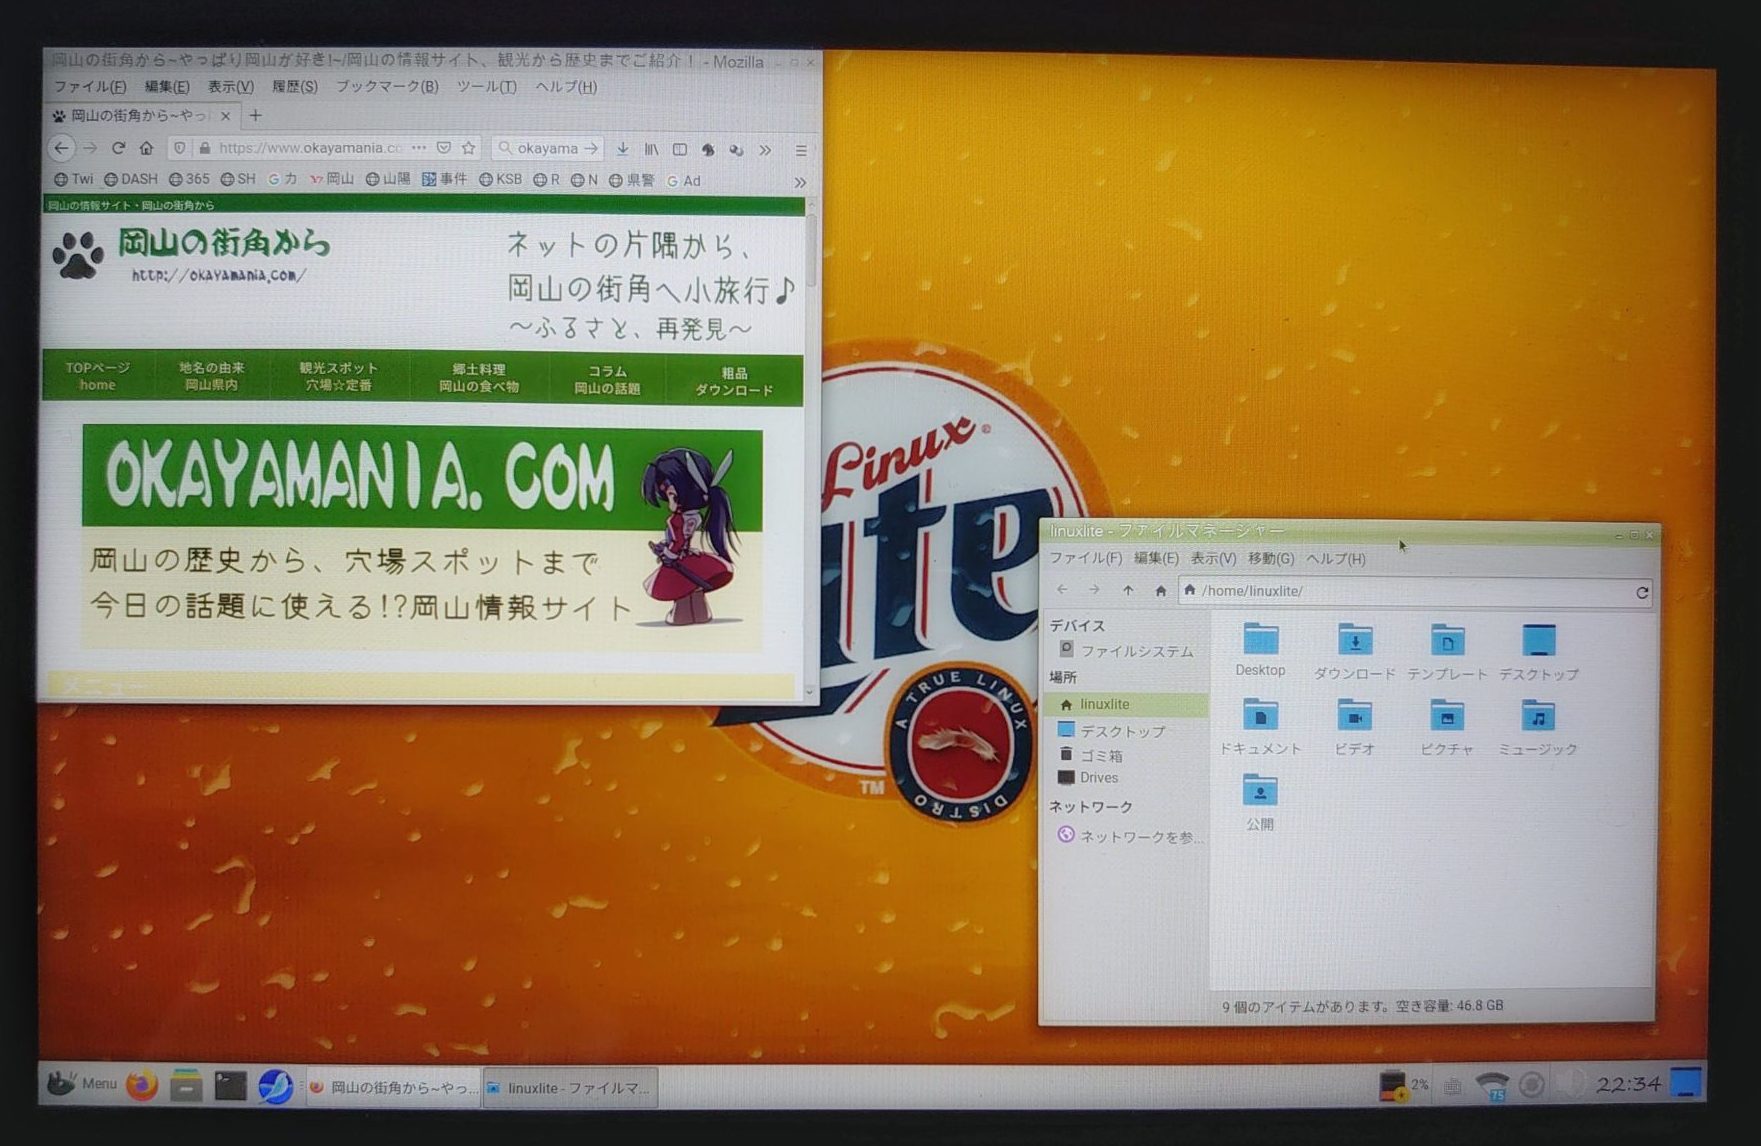Click the file manager reload icon

[x=1641, y=592]
